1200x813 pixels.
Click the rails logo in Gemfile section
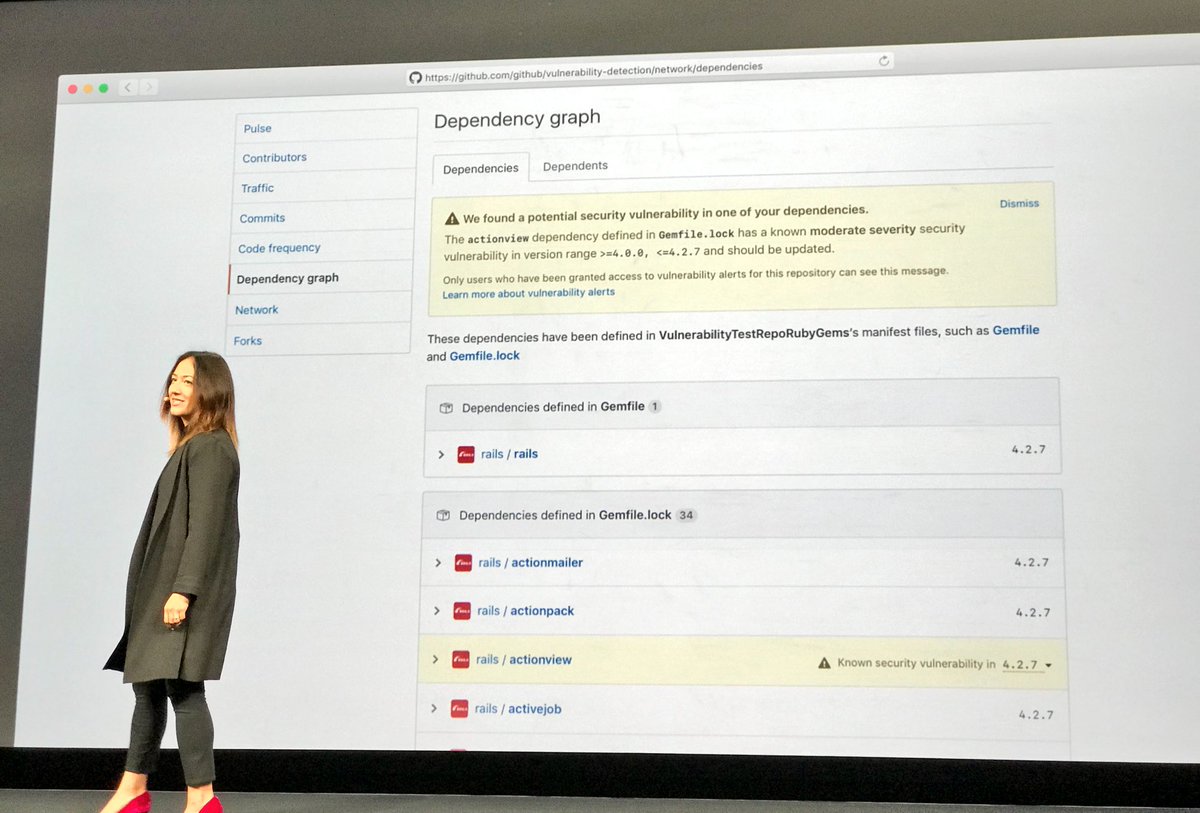(466, 453)
